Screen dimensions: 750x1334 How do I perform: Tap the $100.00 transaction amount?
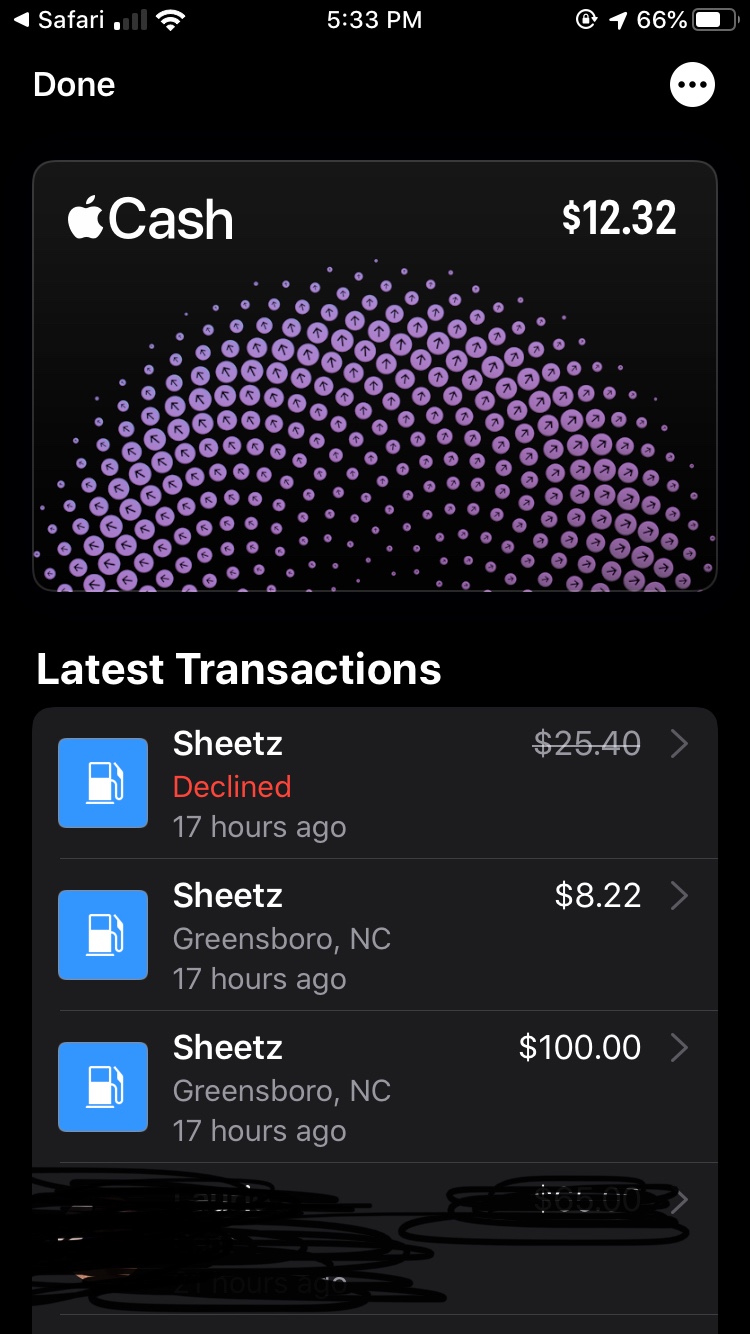tap(580, 1047)
